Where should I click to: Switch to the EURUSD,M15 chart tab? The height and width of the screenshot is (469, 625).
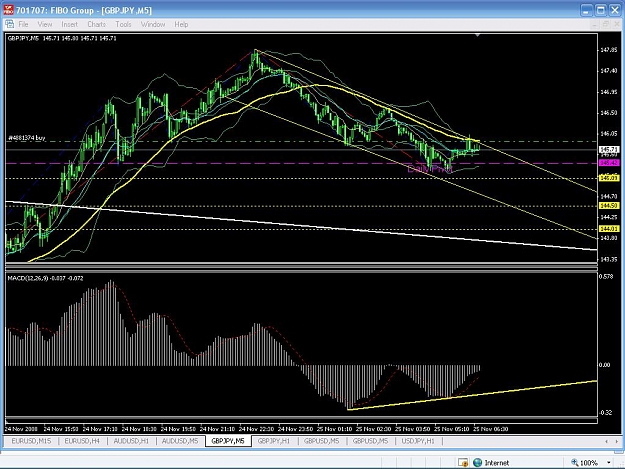[31, 441]
